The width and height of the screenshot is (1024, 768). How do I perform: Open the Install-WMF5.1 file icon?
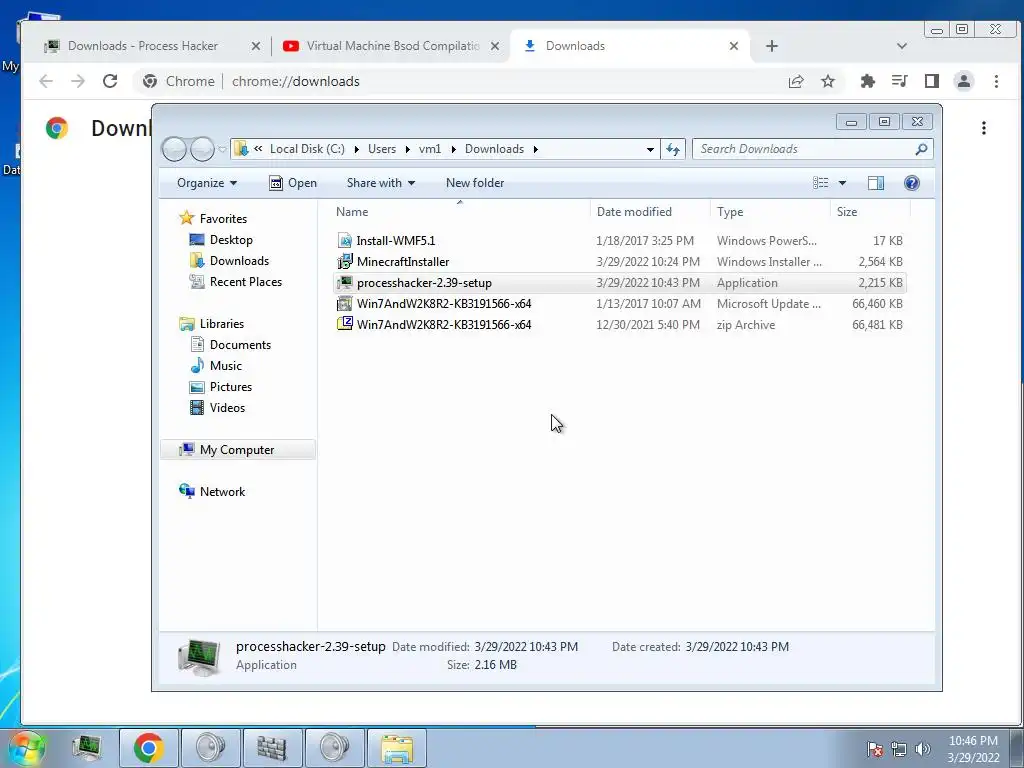click(344, 240)
